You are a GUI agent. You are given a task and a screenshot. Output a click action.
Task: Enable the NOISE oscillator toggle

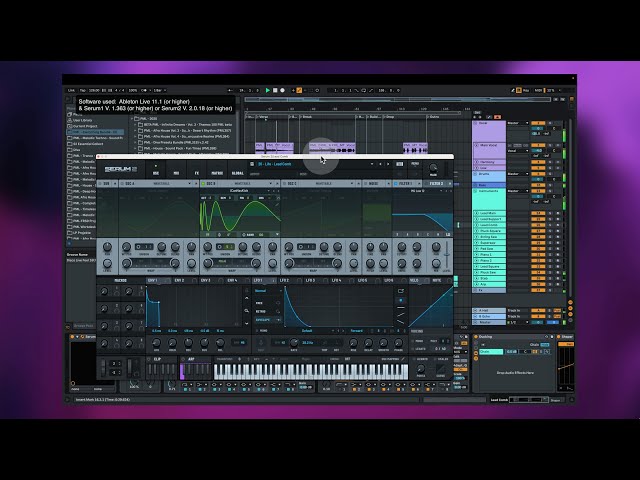(x=365, y=184)
